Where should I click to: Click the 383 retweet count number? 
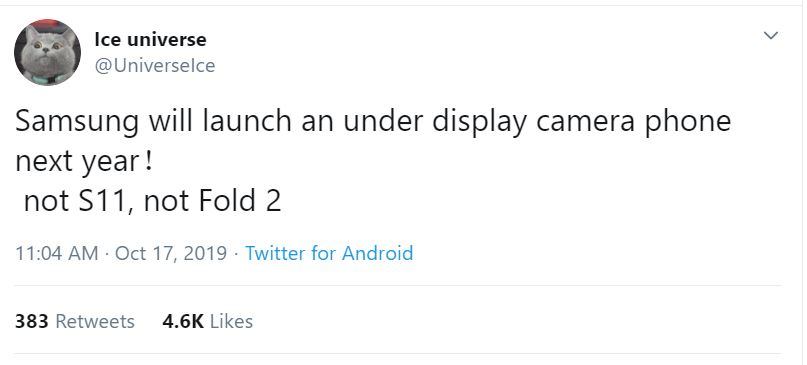click(31, 321)
